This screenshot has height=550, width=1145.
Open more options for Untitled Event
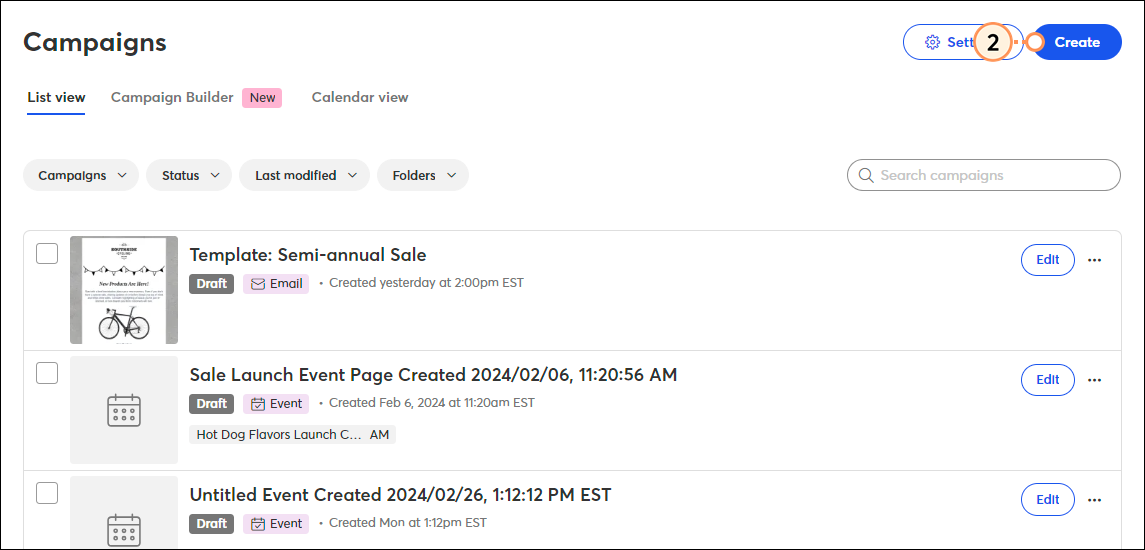[x=1094, y=499]
